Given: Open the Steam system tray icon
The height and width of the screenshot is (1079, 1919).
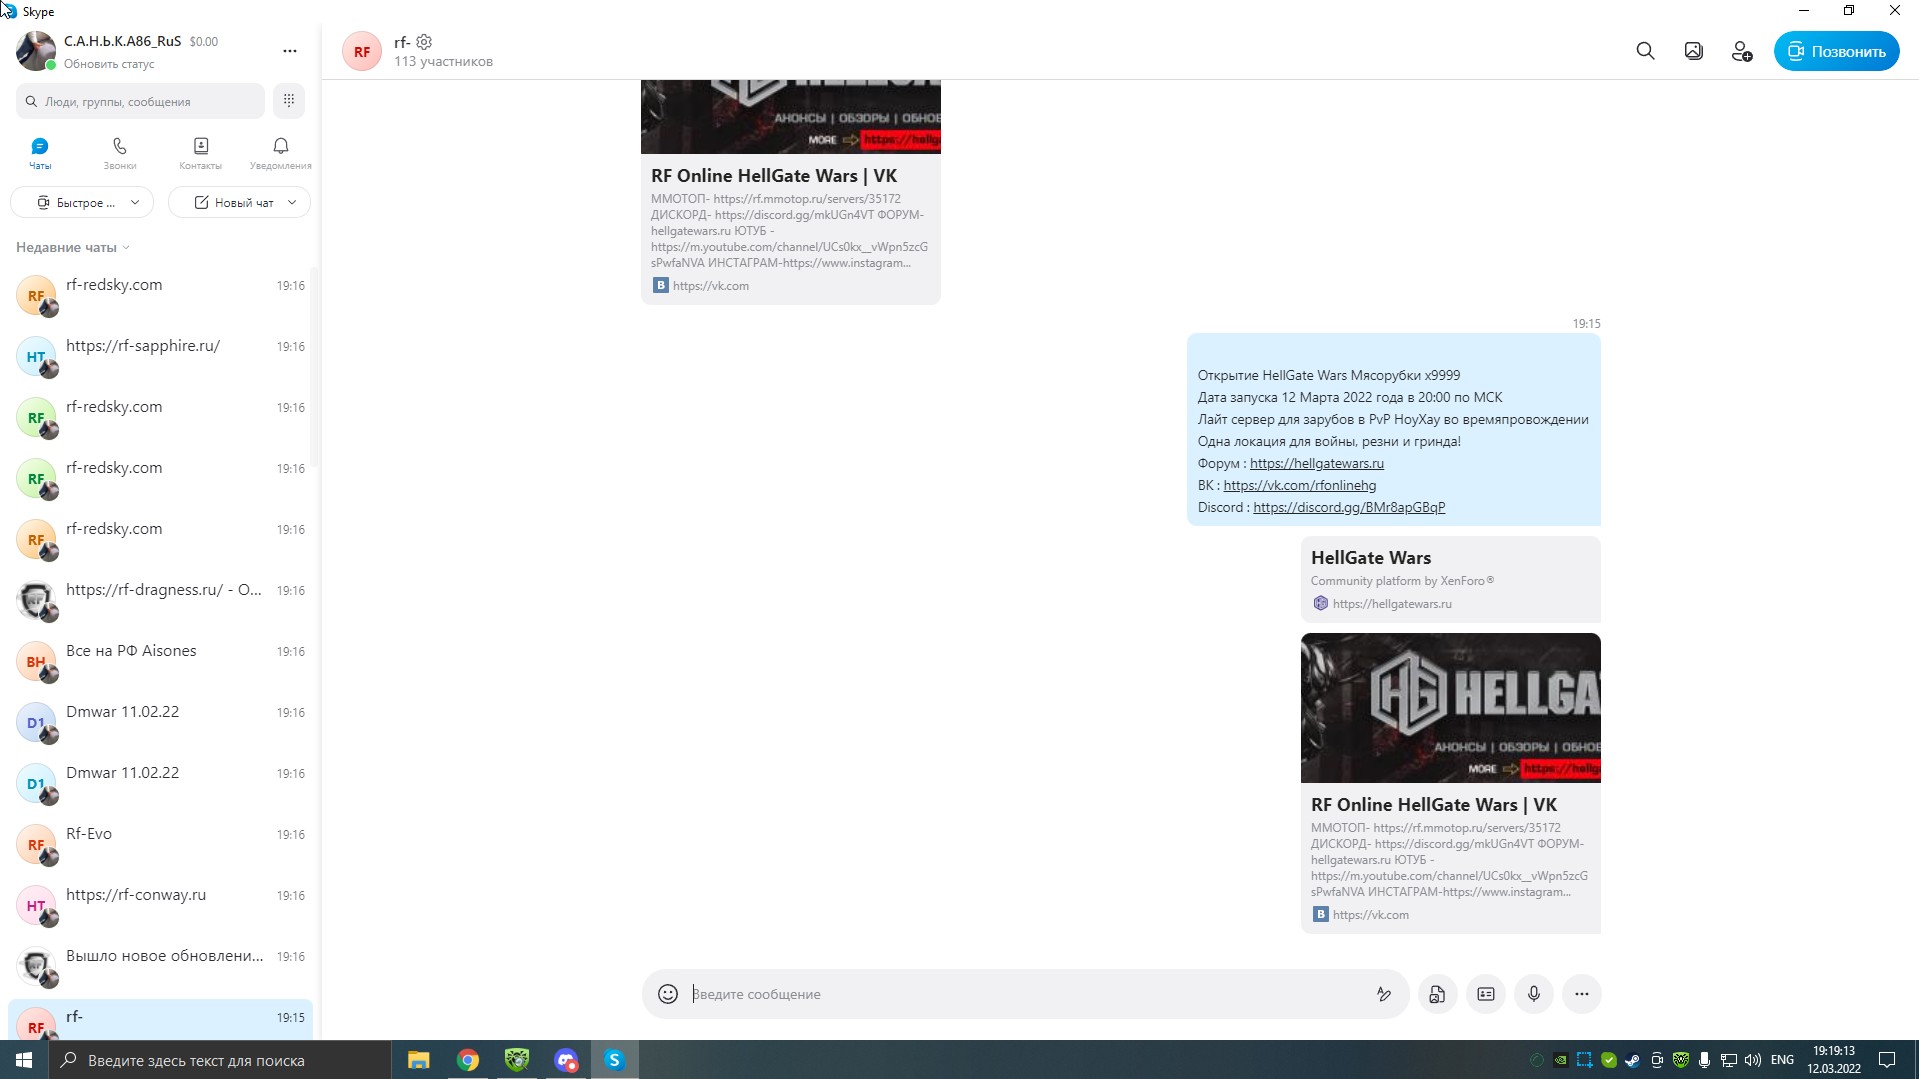Looking at the screenshot, I should tap(1632, 1059).
